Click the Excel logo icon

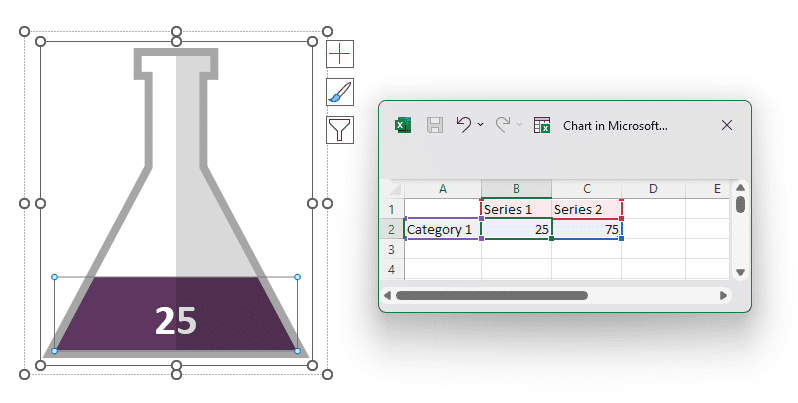point(403,125)
